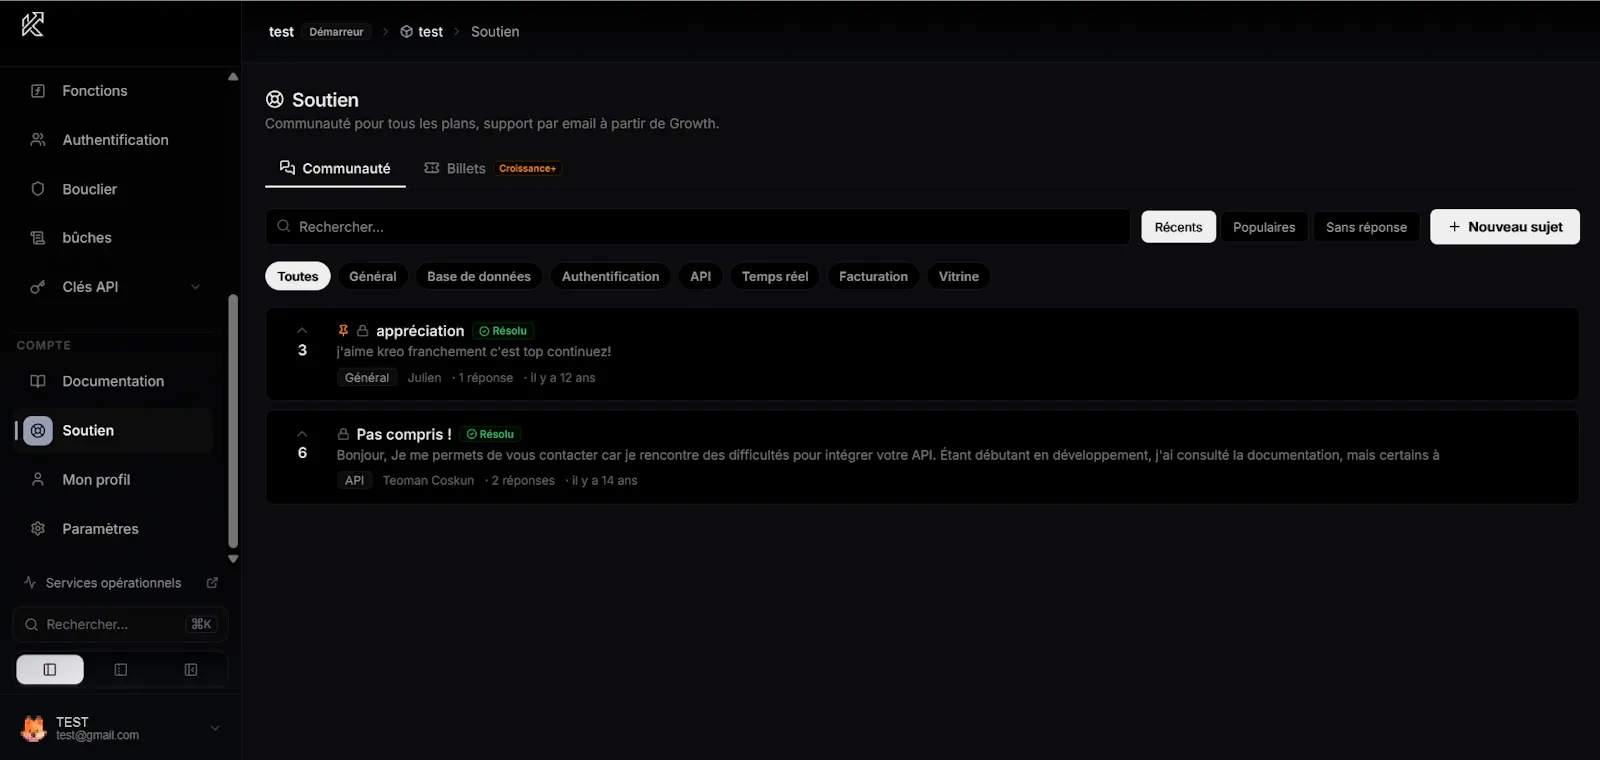Open Documentation from the sidebar
The height and width of the screenshot is (760, 1600).
[113, 381]
